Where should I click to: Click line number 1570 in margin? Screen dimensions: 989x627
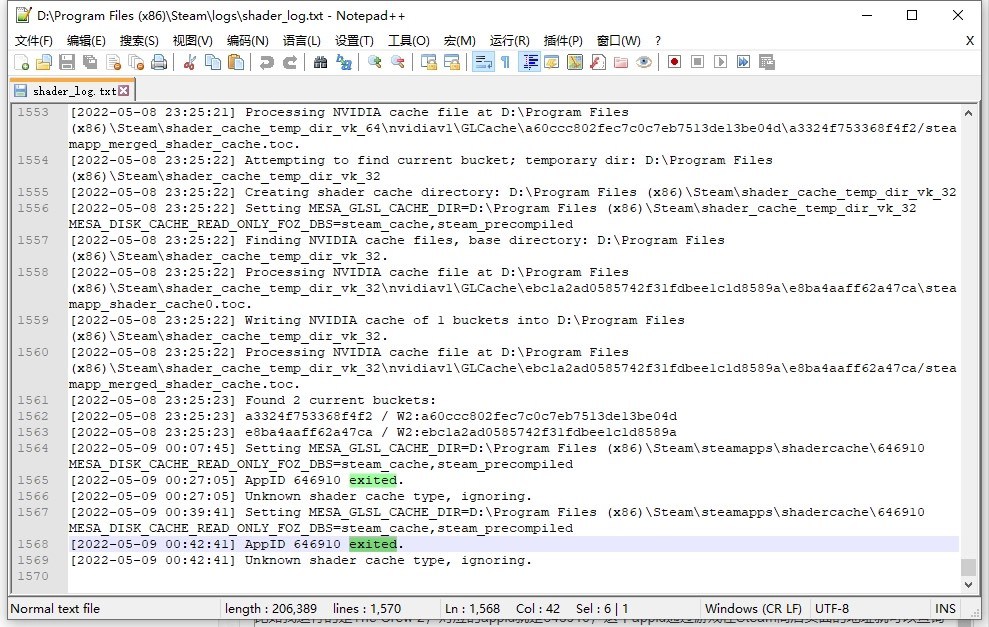(x=33, y=577)
